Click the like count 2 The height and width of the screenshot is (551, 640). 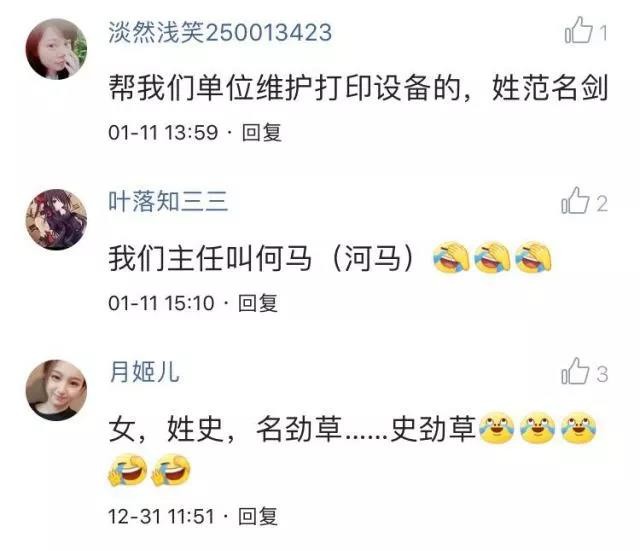coord(602,204)
